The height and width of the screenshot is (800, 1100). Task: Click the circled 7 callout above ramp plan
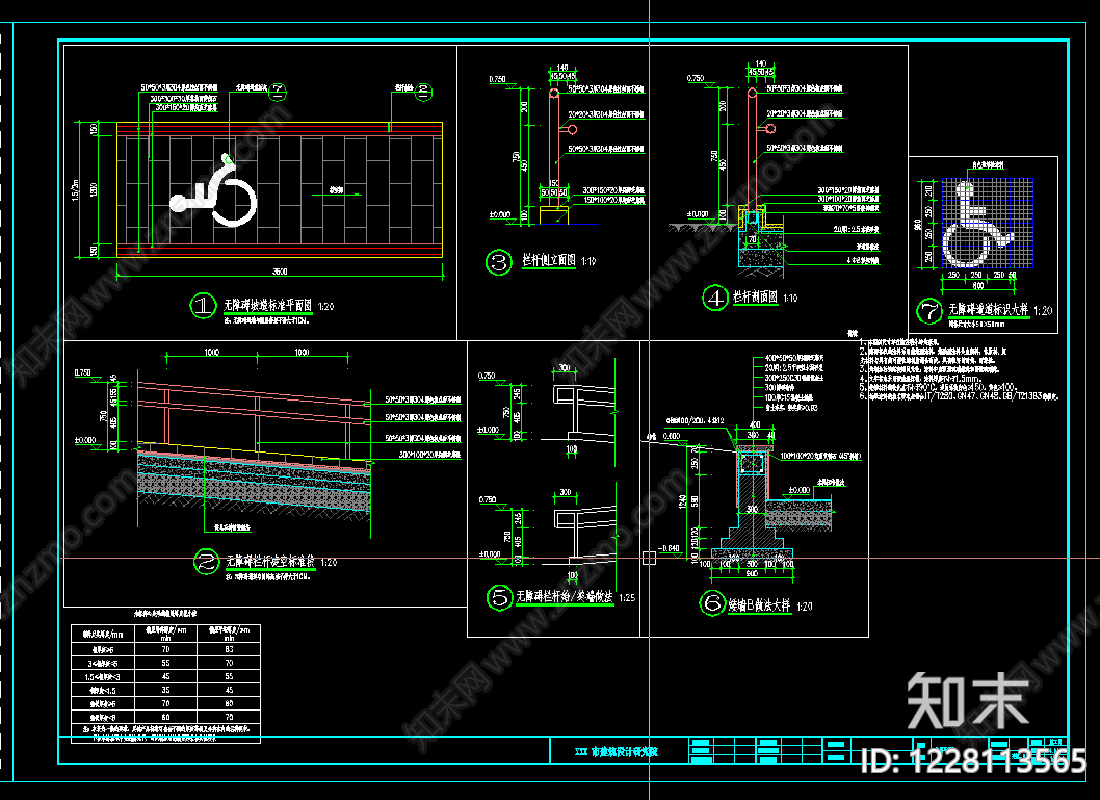click(278, 90)
